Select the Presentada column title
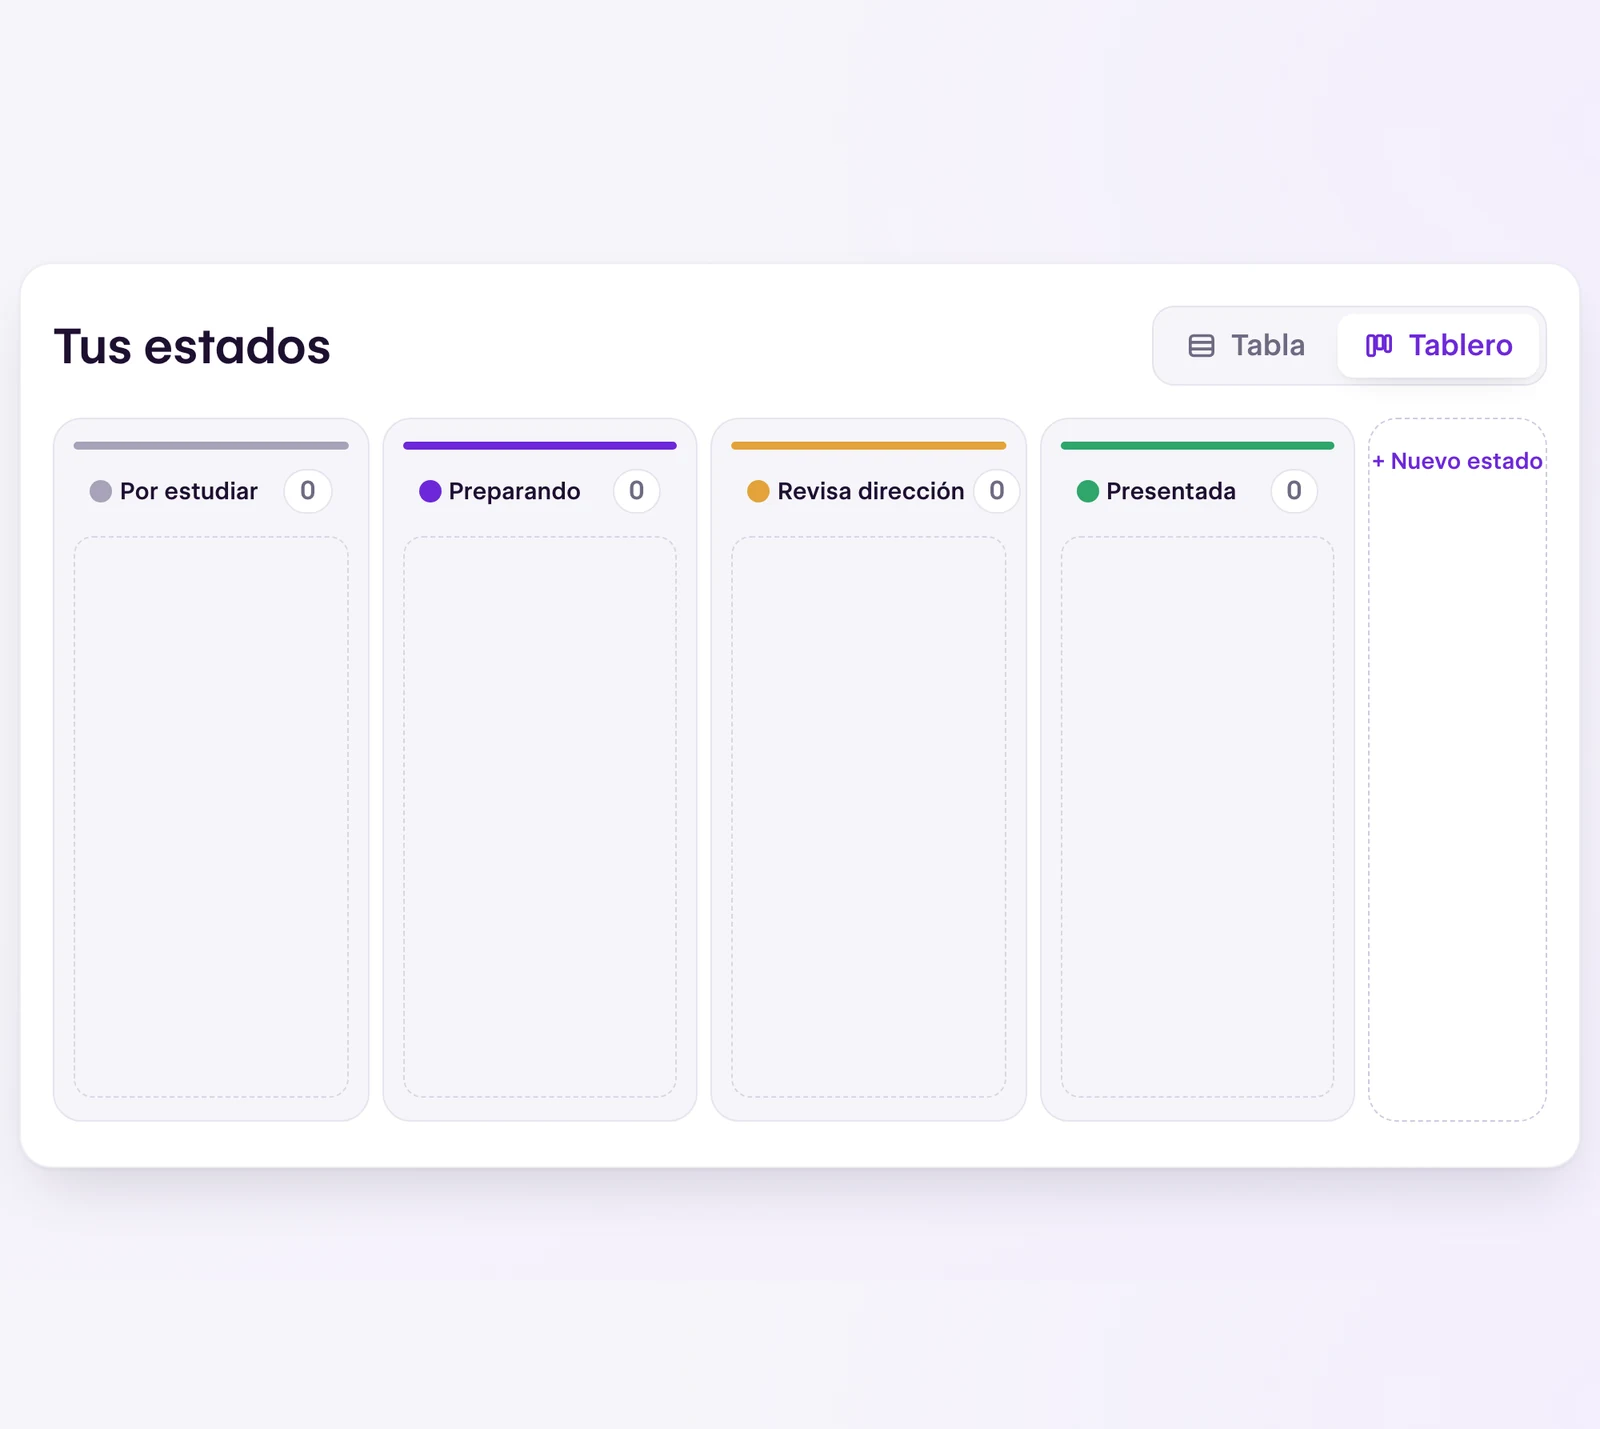Image resolution: width=1600 pixels, height=1429 pixels. point(1171,491)
